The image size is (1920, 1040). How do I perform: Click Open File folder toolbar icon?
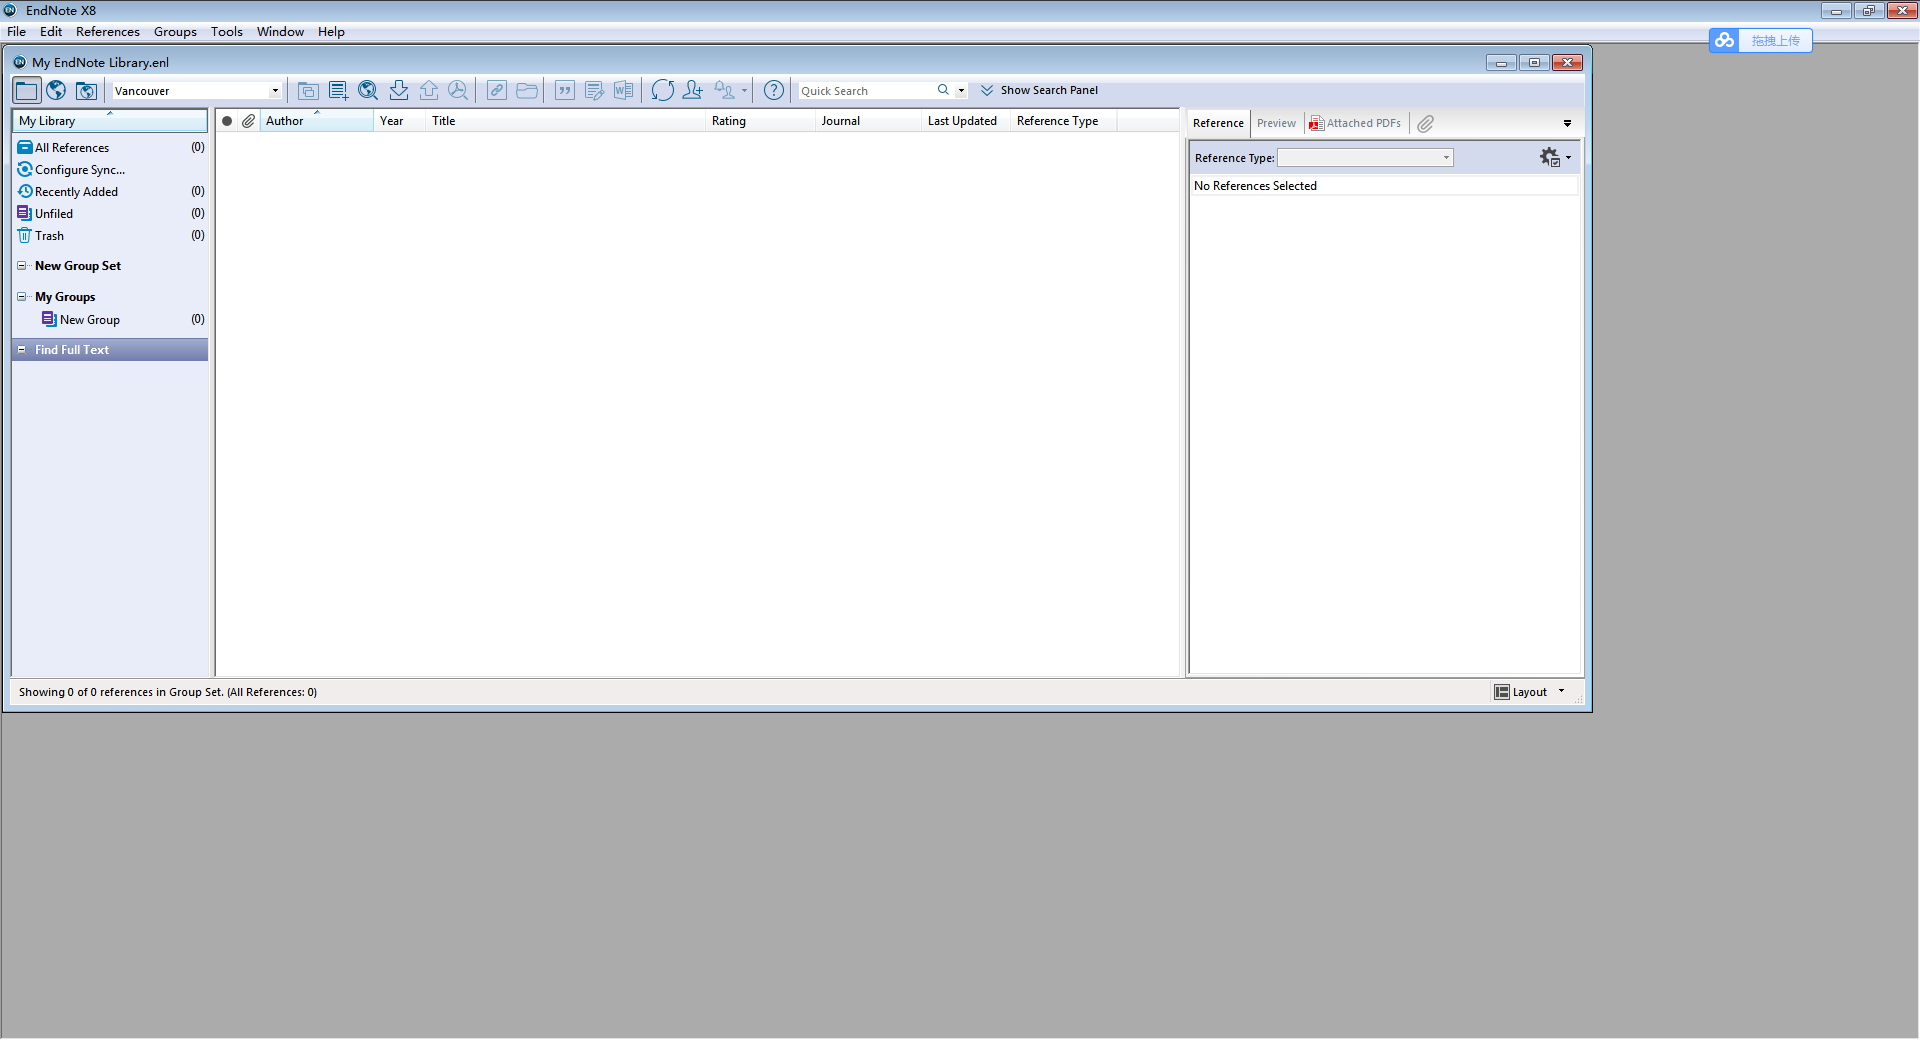(527, 90)
